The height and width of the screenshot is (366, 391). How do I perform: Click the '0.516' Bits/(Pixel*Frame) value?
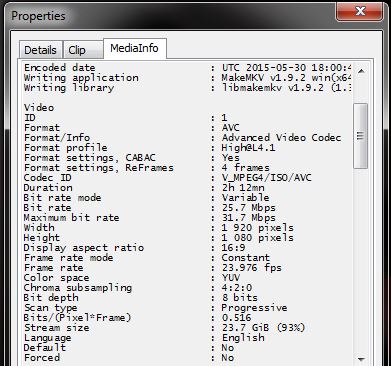(x=236, y=318)
